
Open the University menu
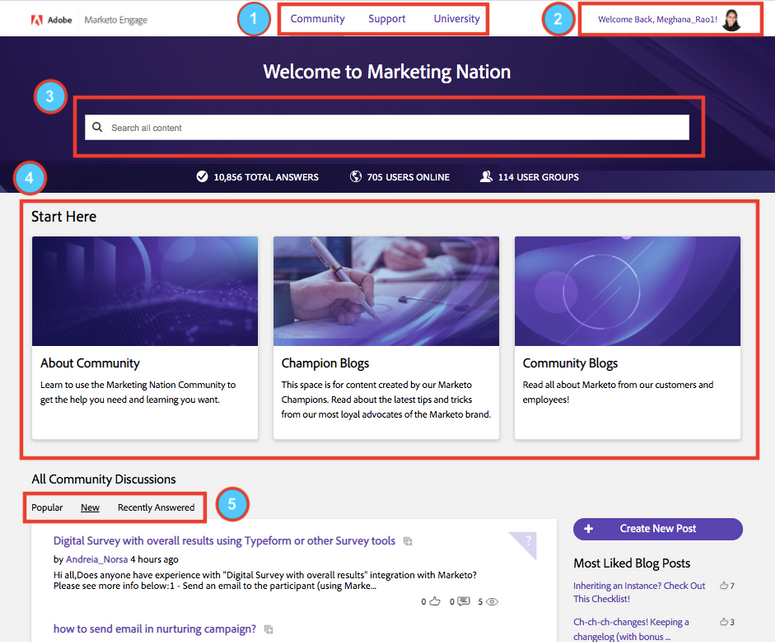pos(457,19)
